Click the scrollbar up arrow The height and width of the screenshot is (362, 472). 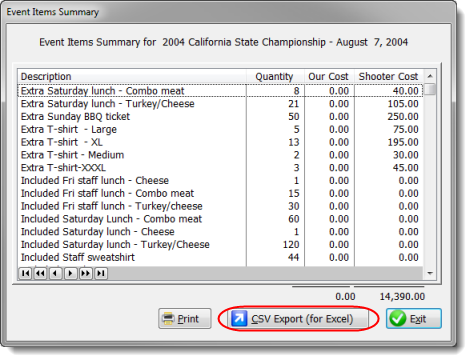430,76
